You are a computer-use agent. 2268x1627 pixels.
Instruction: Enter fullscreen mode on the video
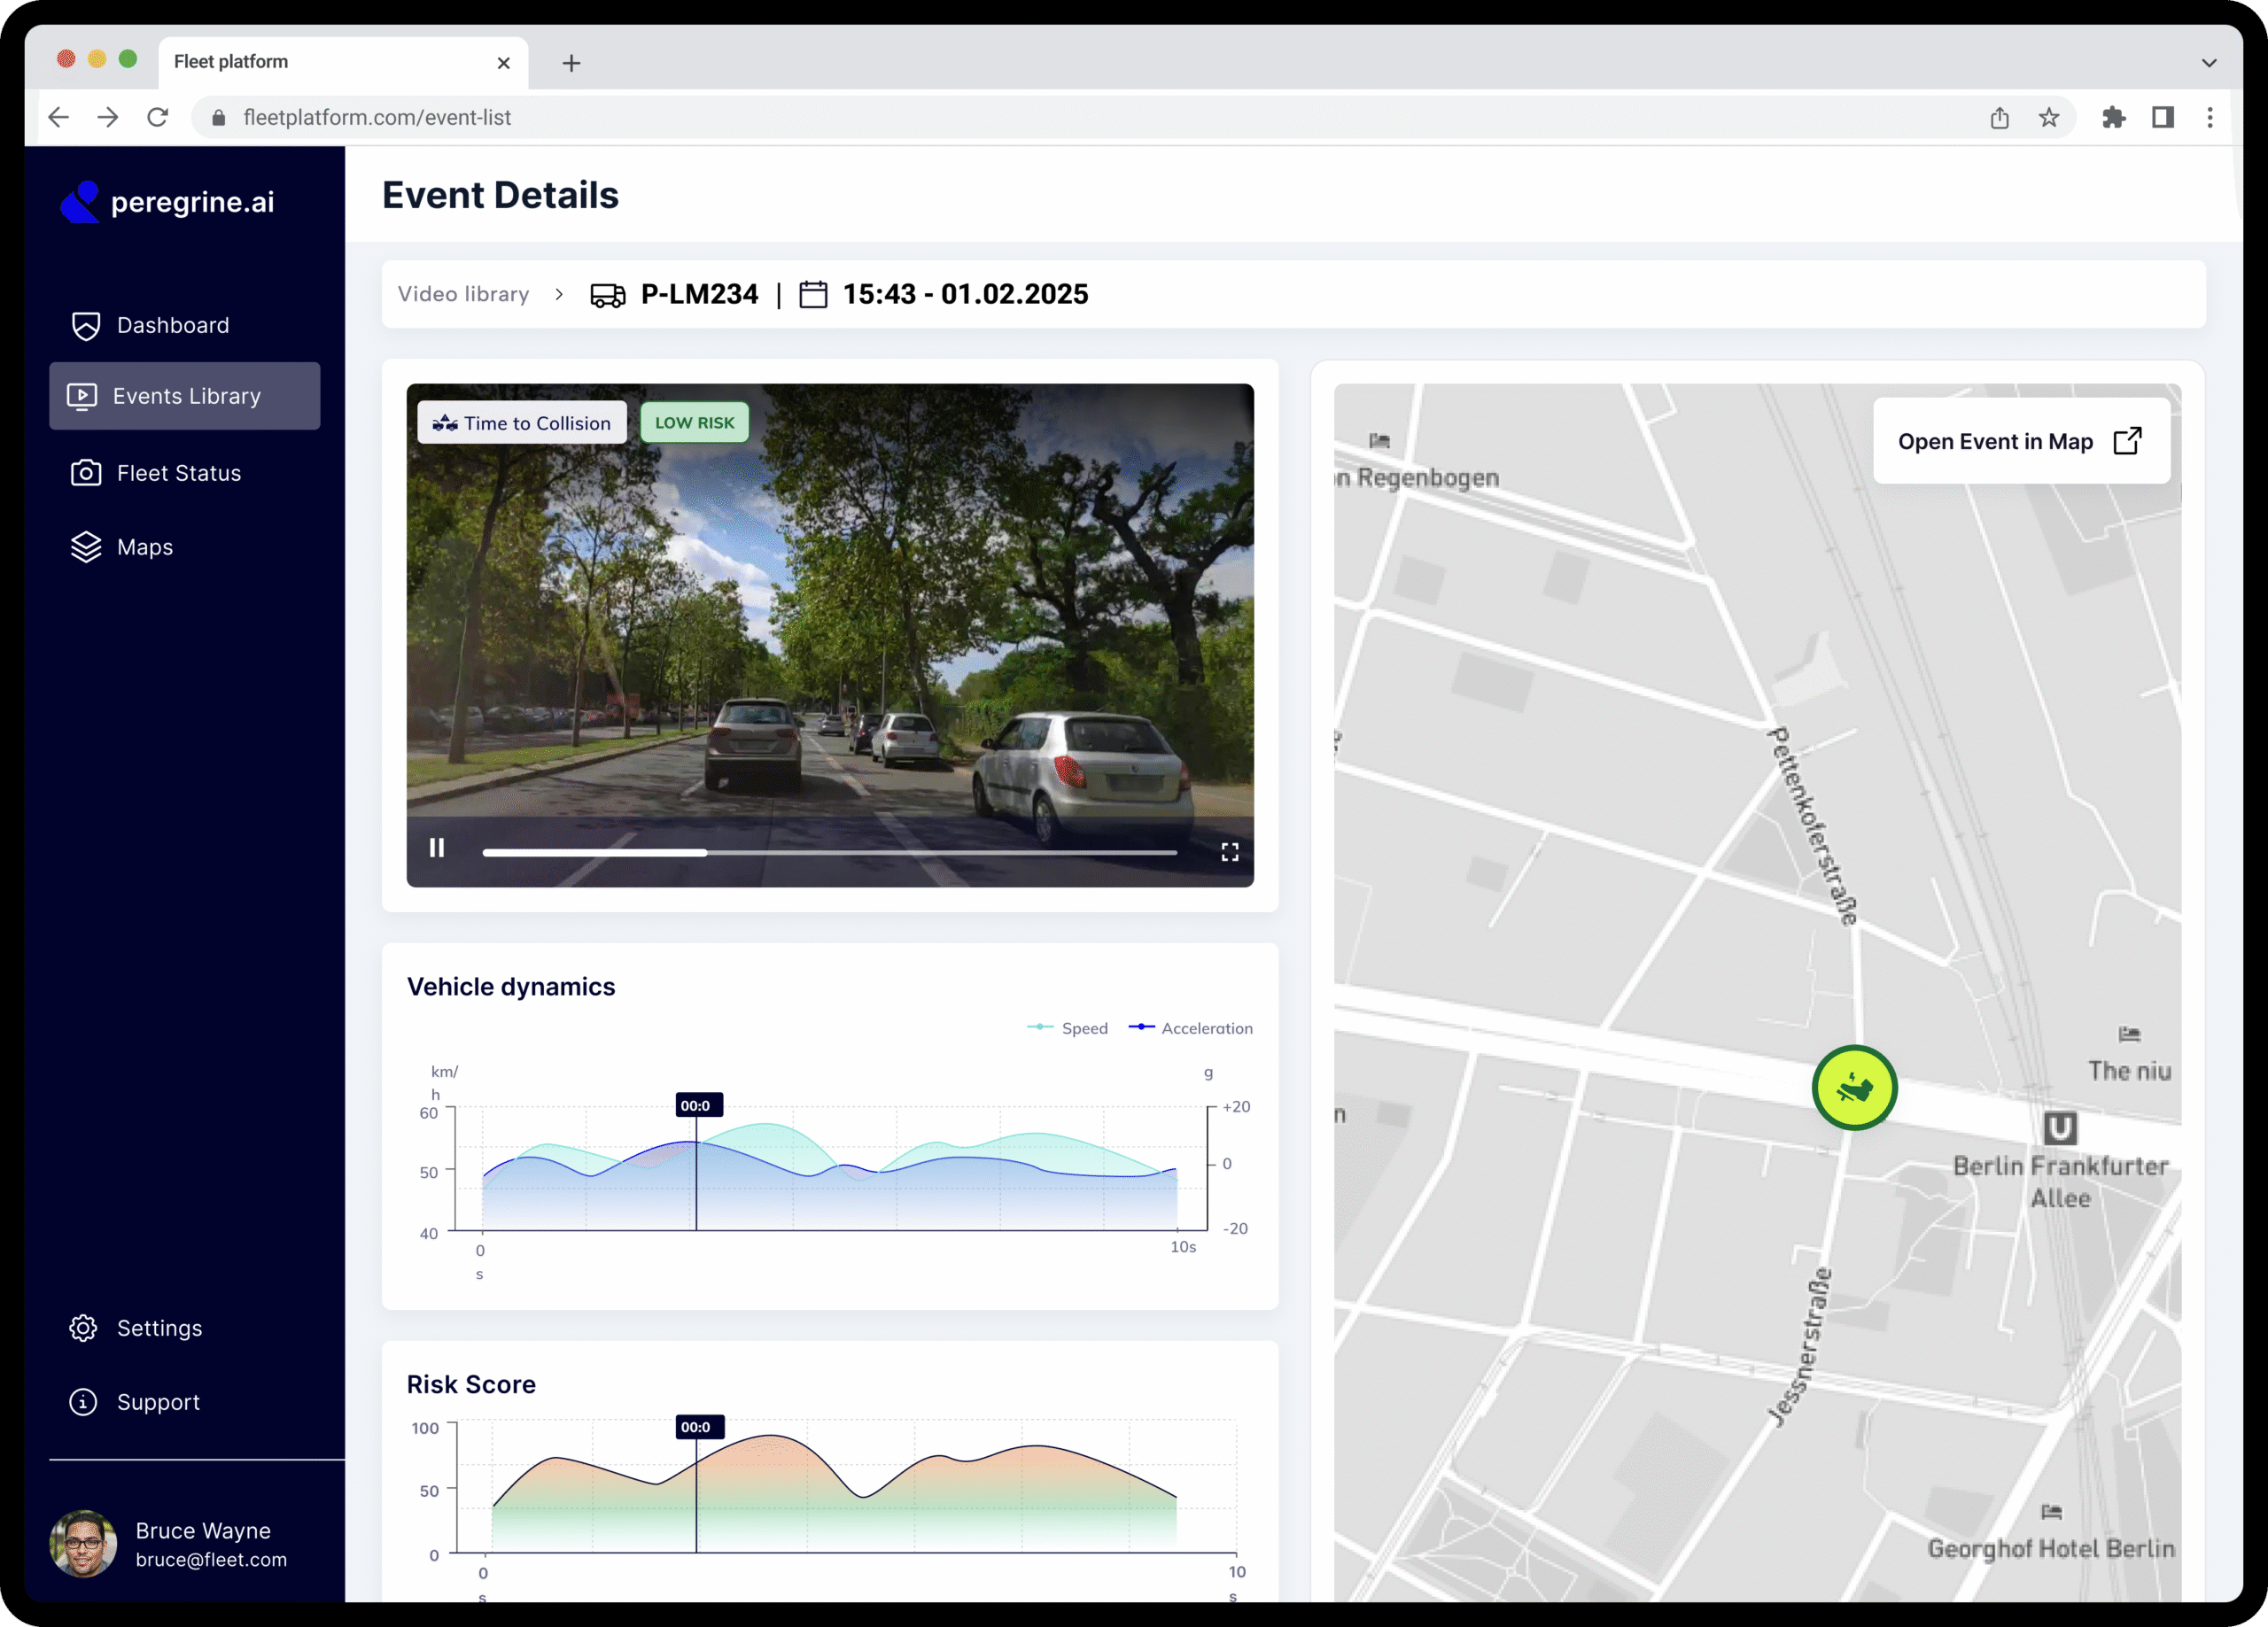click(x=1229, y=851)
